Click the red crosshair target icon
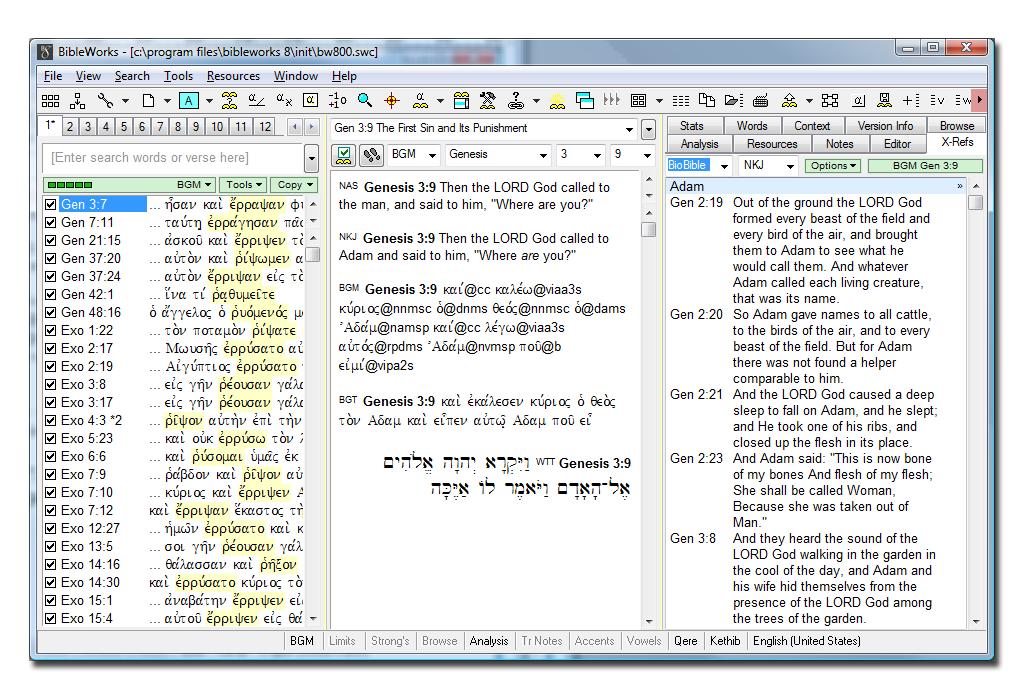 (392, 100)
